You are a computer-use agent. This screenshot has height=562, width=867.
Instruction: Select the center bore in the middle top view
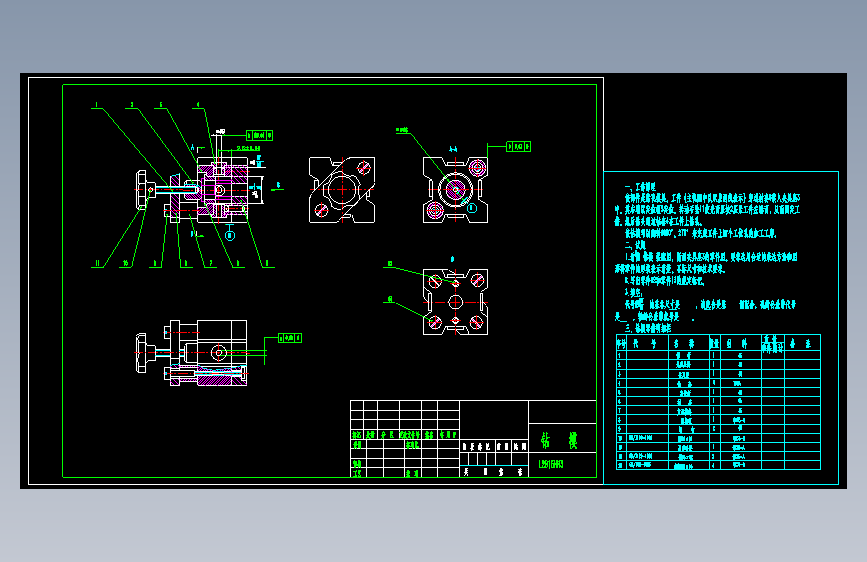pyautogui.click(x=342, y=189)
